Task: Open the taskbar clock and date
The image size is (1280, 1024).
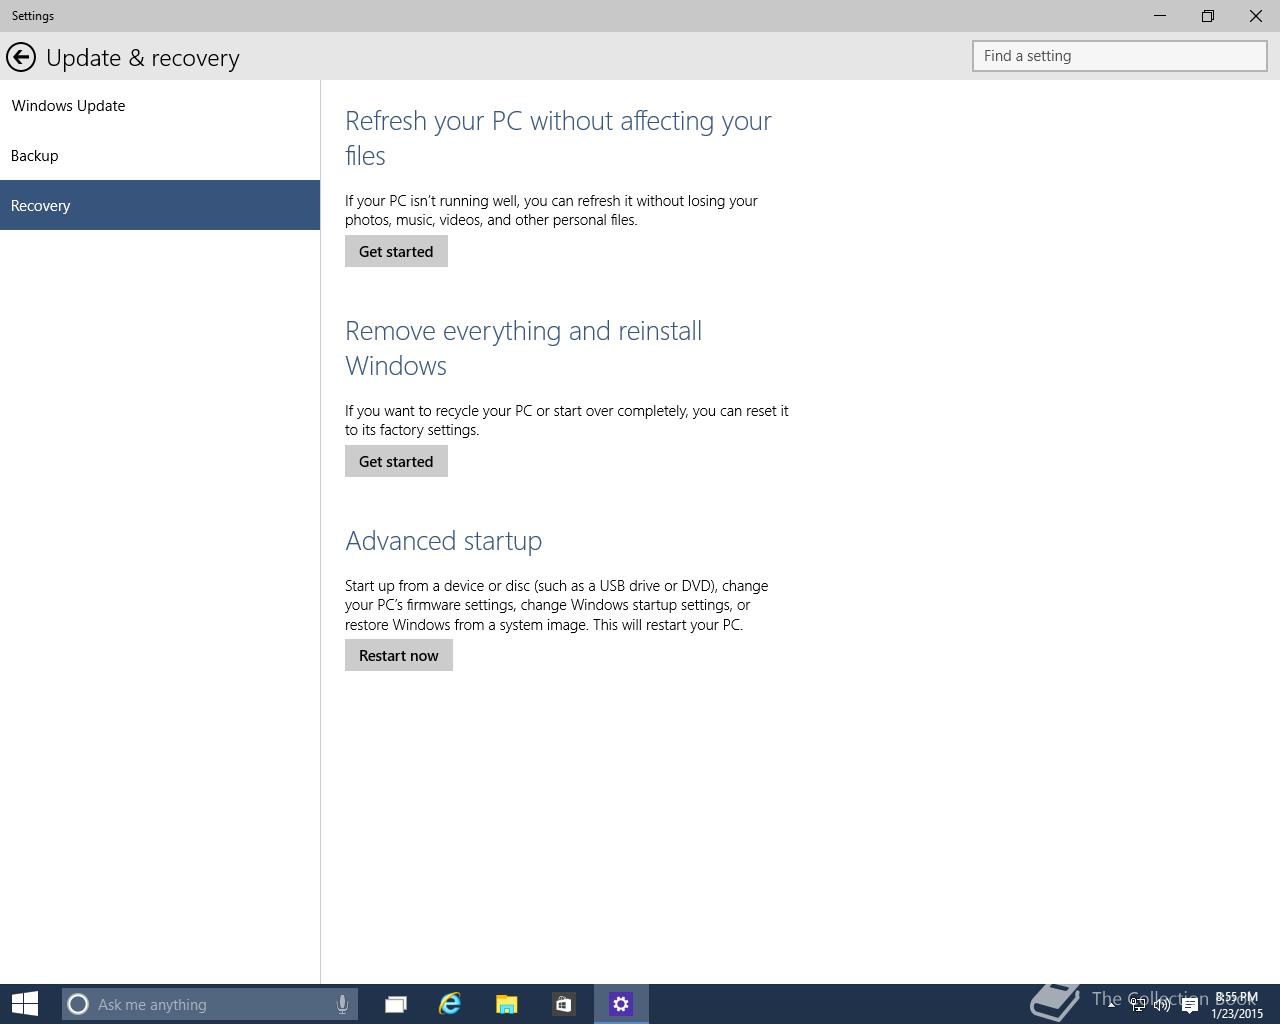Action: (x=1237, y=1005)
